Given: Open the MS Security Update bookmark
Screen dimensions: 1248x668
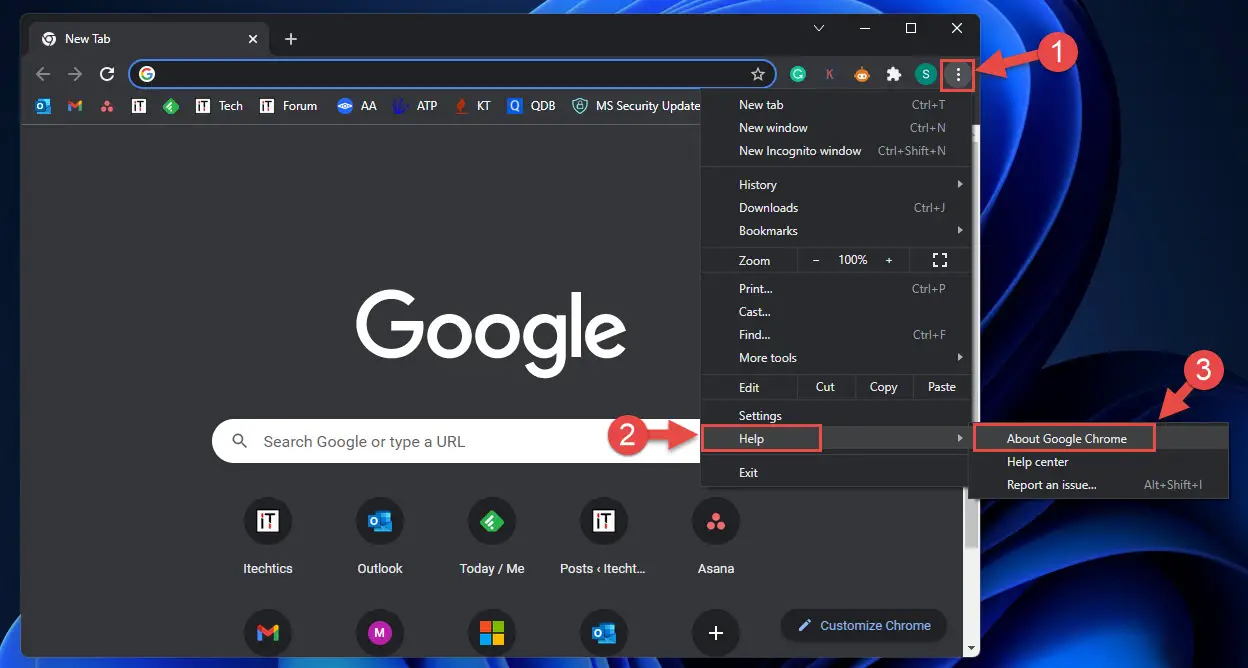Looking at the screenshot, I should [x=636, y=106].
